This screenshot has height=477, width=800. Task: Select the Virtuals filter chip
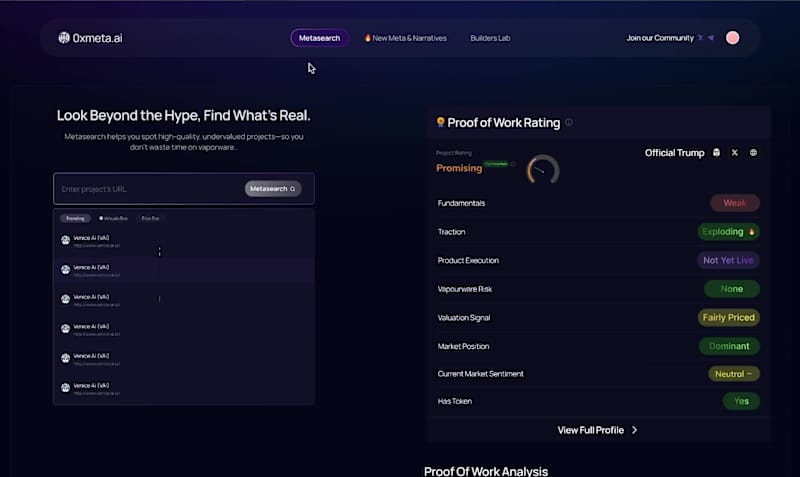point(113,218)
